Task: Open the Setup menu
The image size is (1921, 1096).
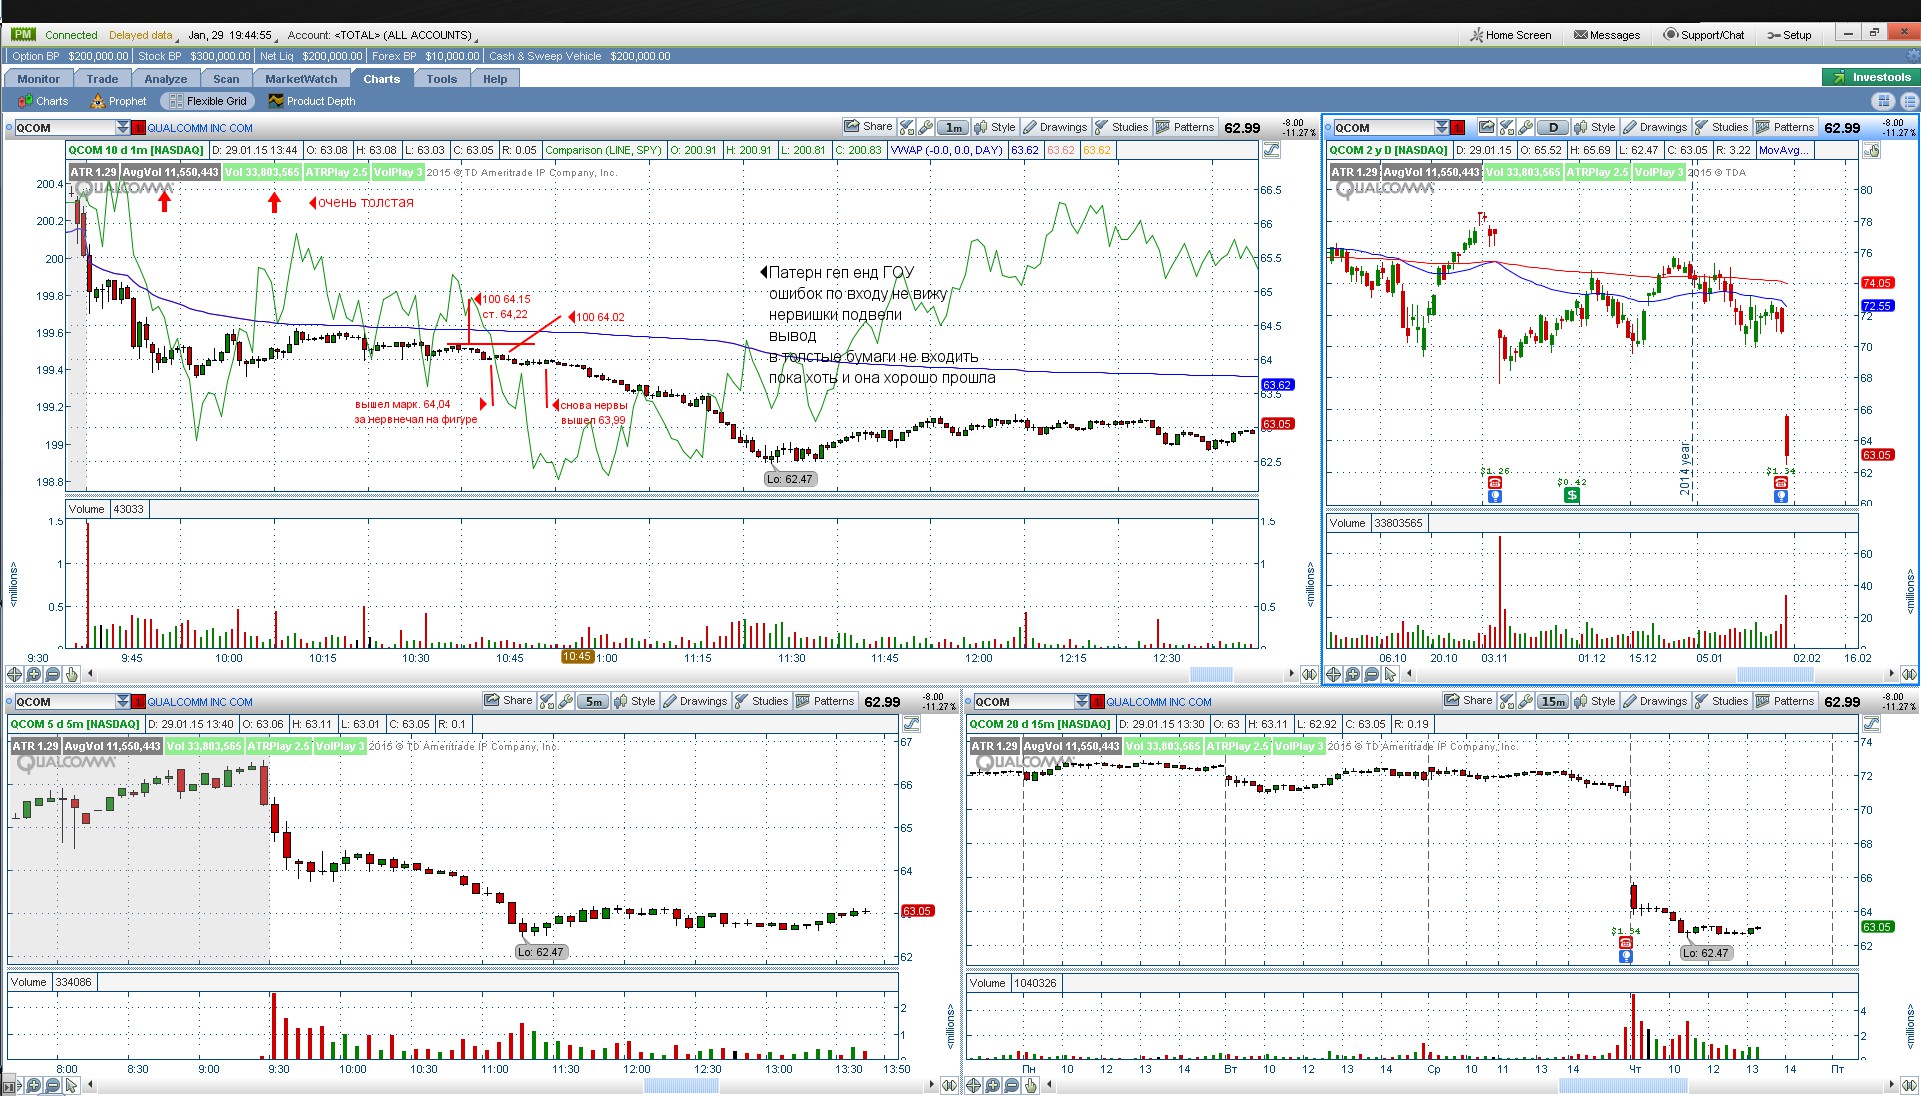Action: pyautogui.click(x=1790, y=35)
